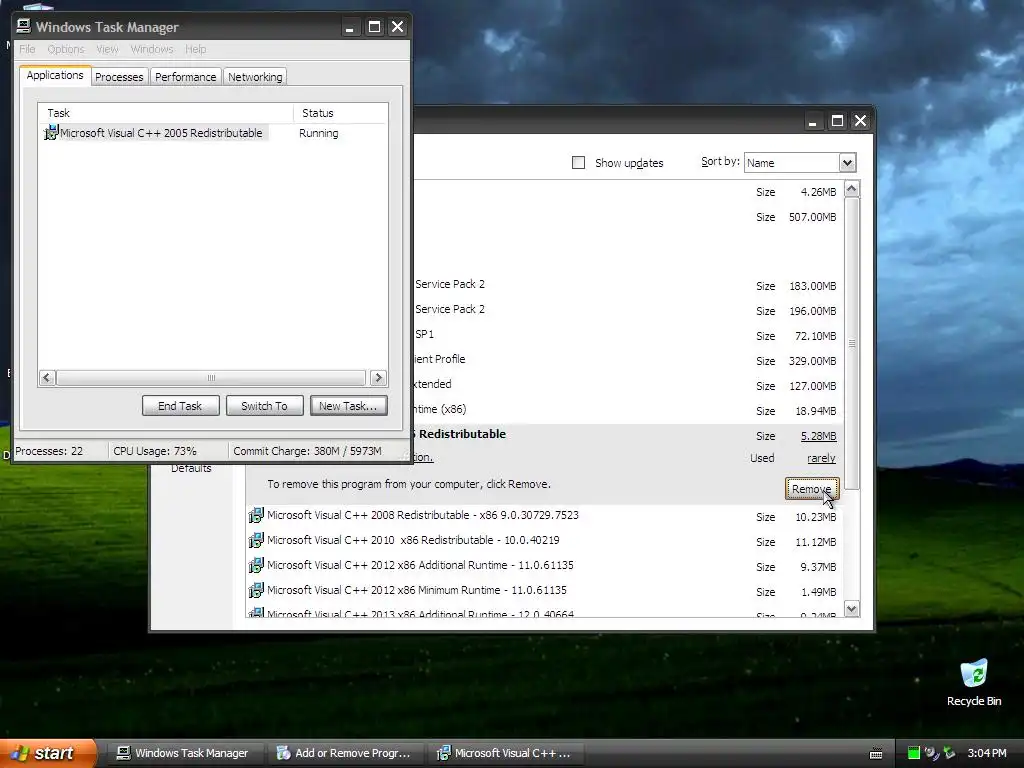Image resolution: width=1024 pixels, height=768 pixels.
Task: Click the rarely used link
Action: point(821,458)
